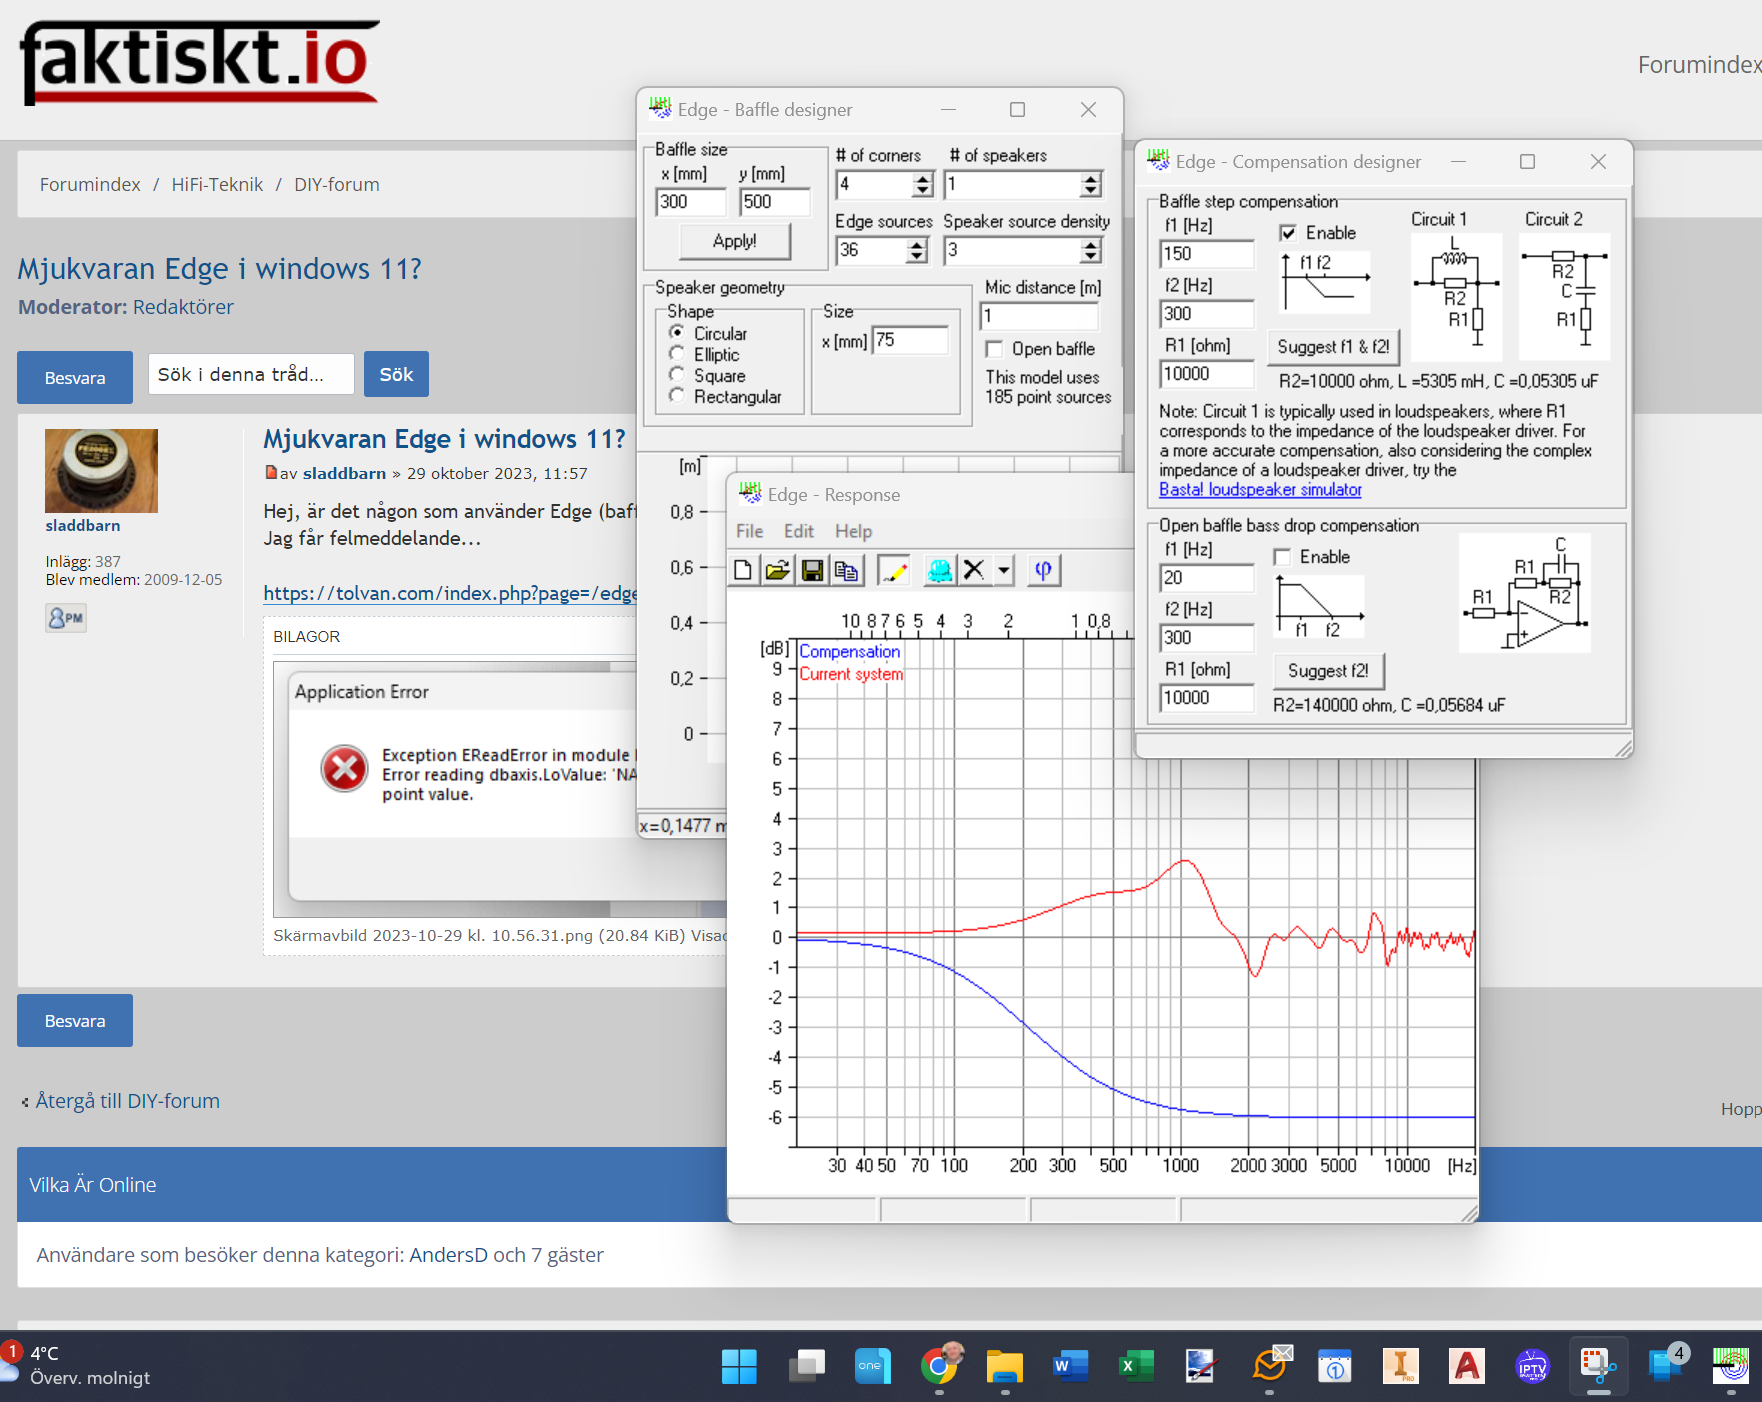Click Återgå till DIY-forum link
Image resolution: width=1762 pixels, height=1402 pixels.
point(127,1101)
